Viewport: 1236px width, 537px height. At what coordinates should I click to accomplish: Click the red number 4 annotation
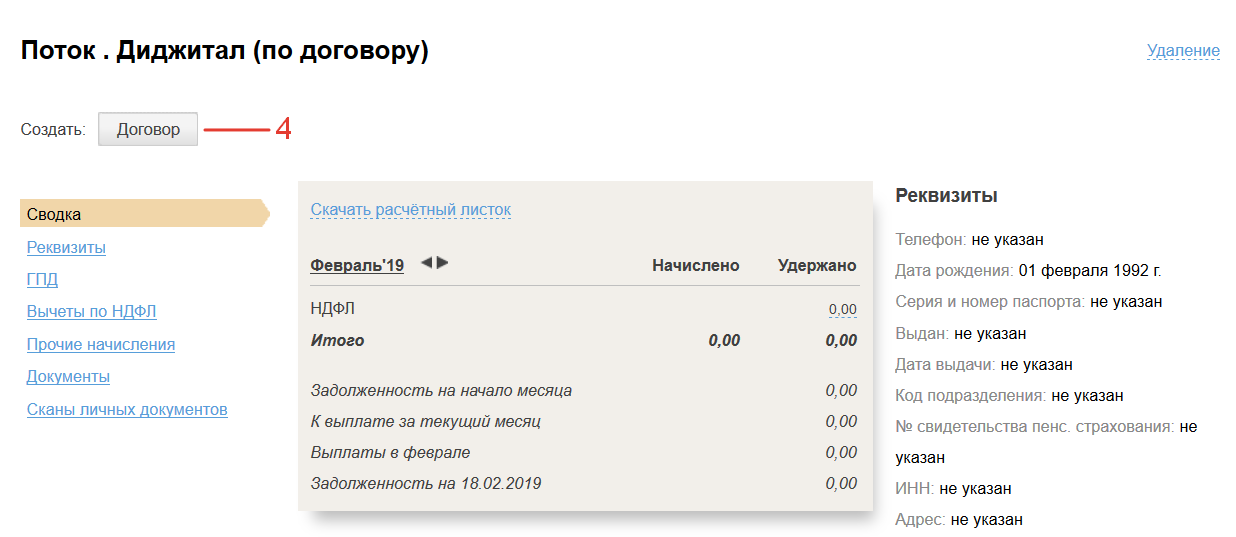283,130
